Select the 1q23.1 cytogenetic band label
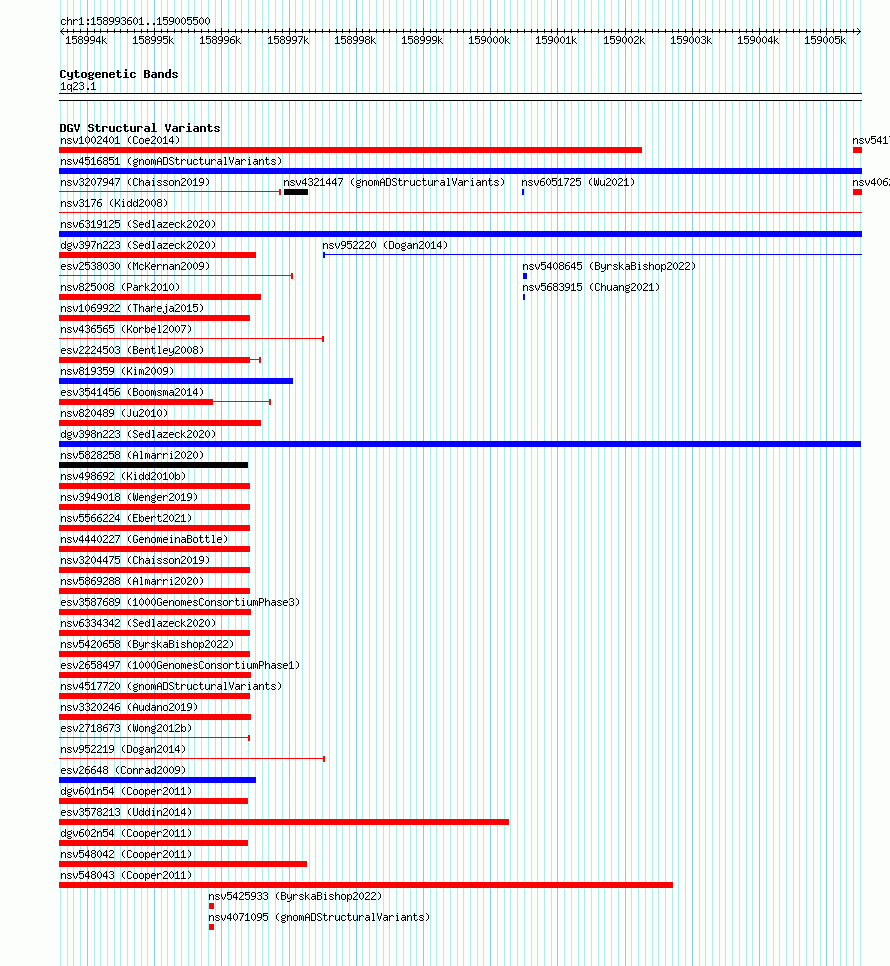This screenshot has height=966, width=890. coord(78,86)
